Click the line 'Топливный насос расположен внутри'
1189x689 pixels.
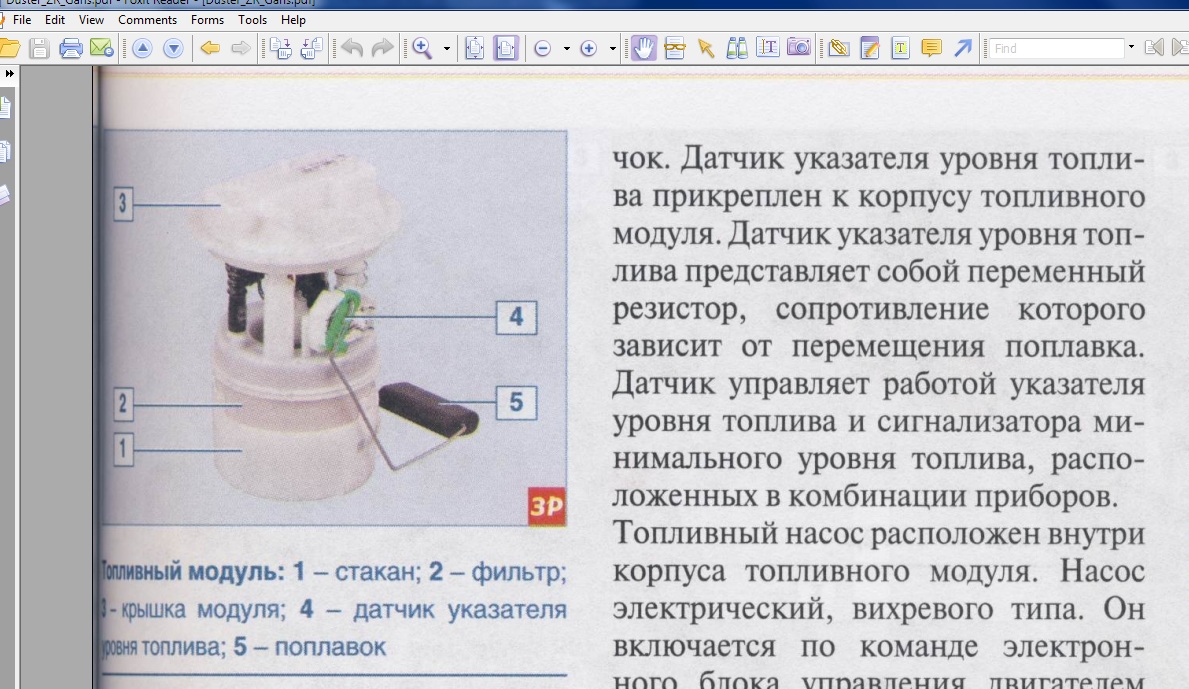[x=878, y=533]
